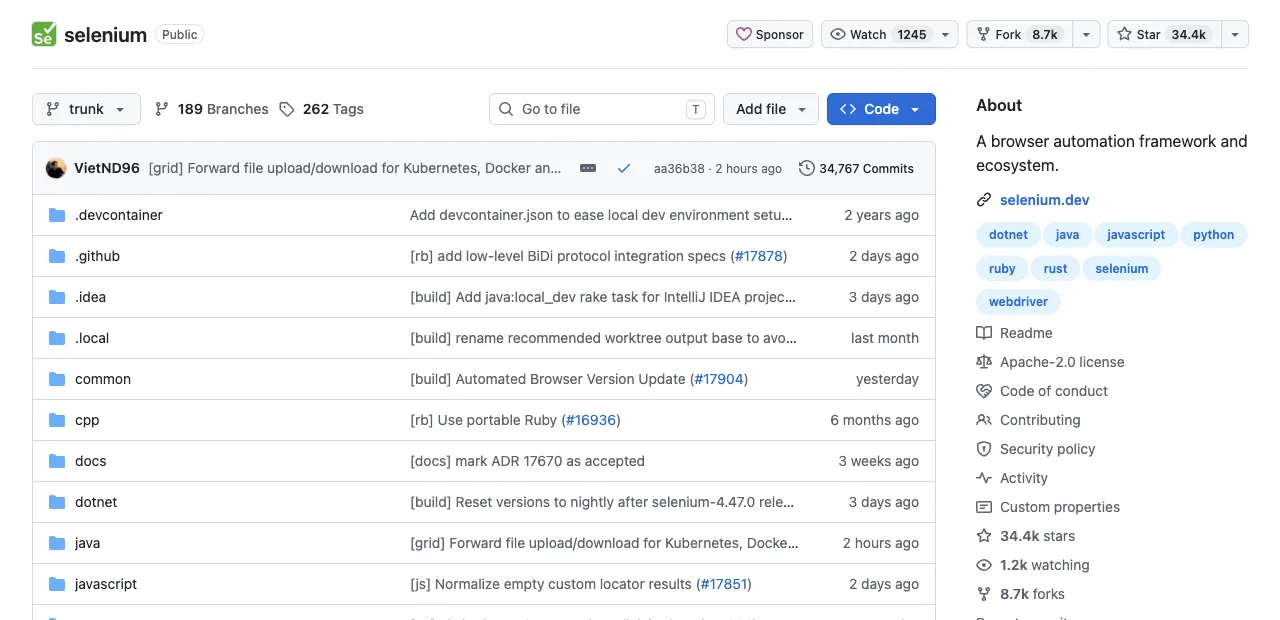The width and height of the screenshot is (1280, 620).
Task: Open the javascript directory
Action: (106, 584)
